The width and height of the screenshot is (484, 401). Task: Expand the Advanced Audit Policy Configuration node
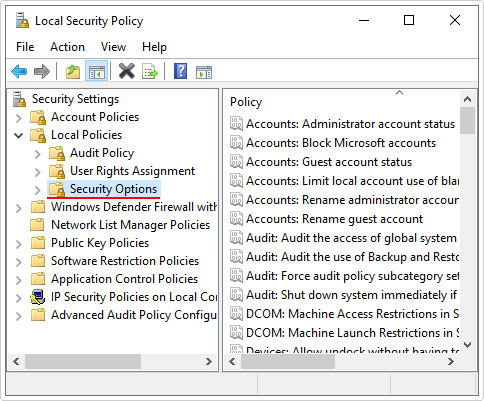coord(19,316)
